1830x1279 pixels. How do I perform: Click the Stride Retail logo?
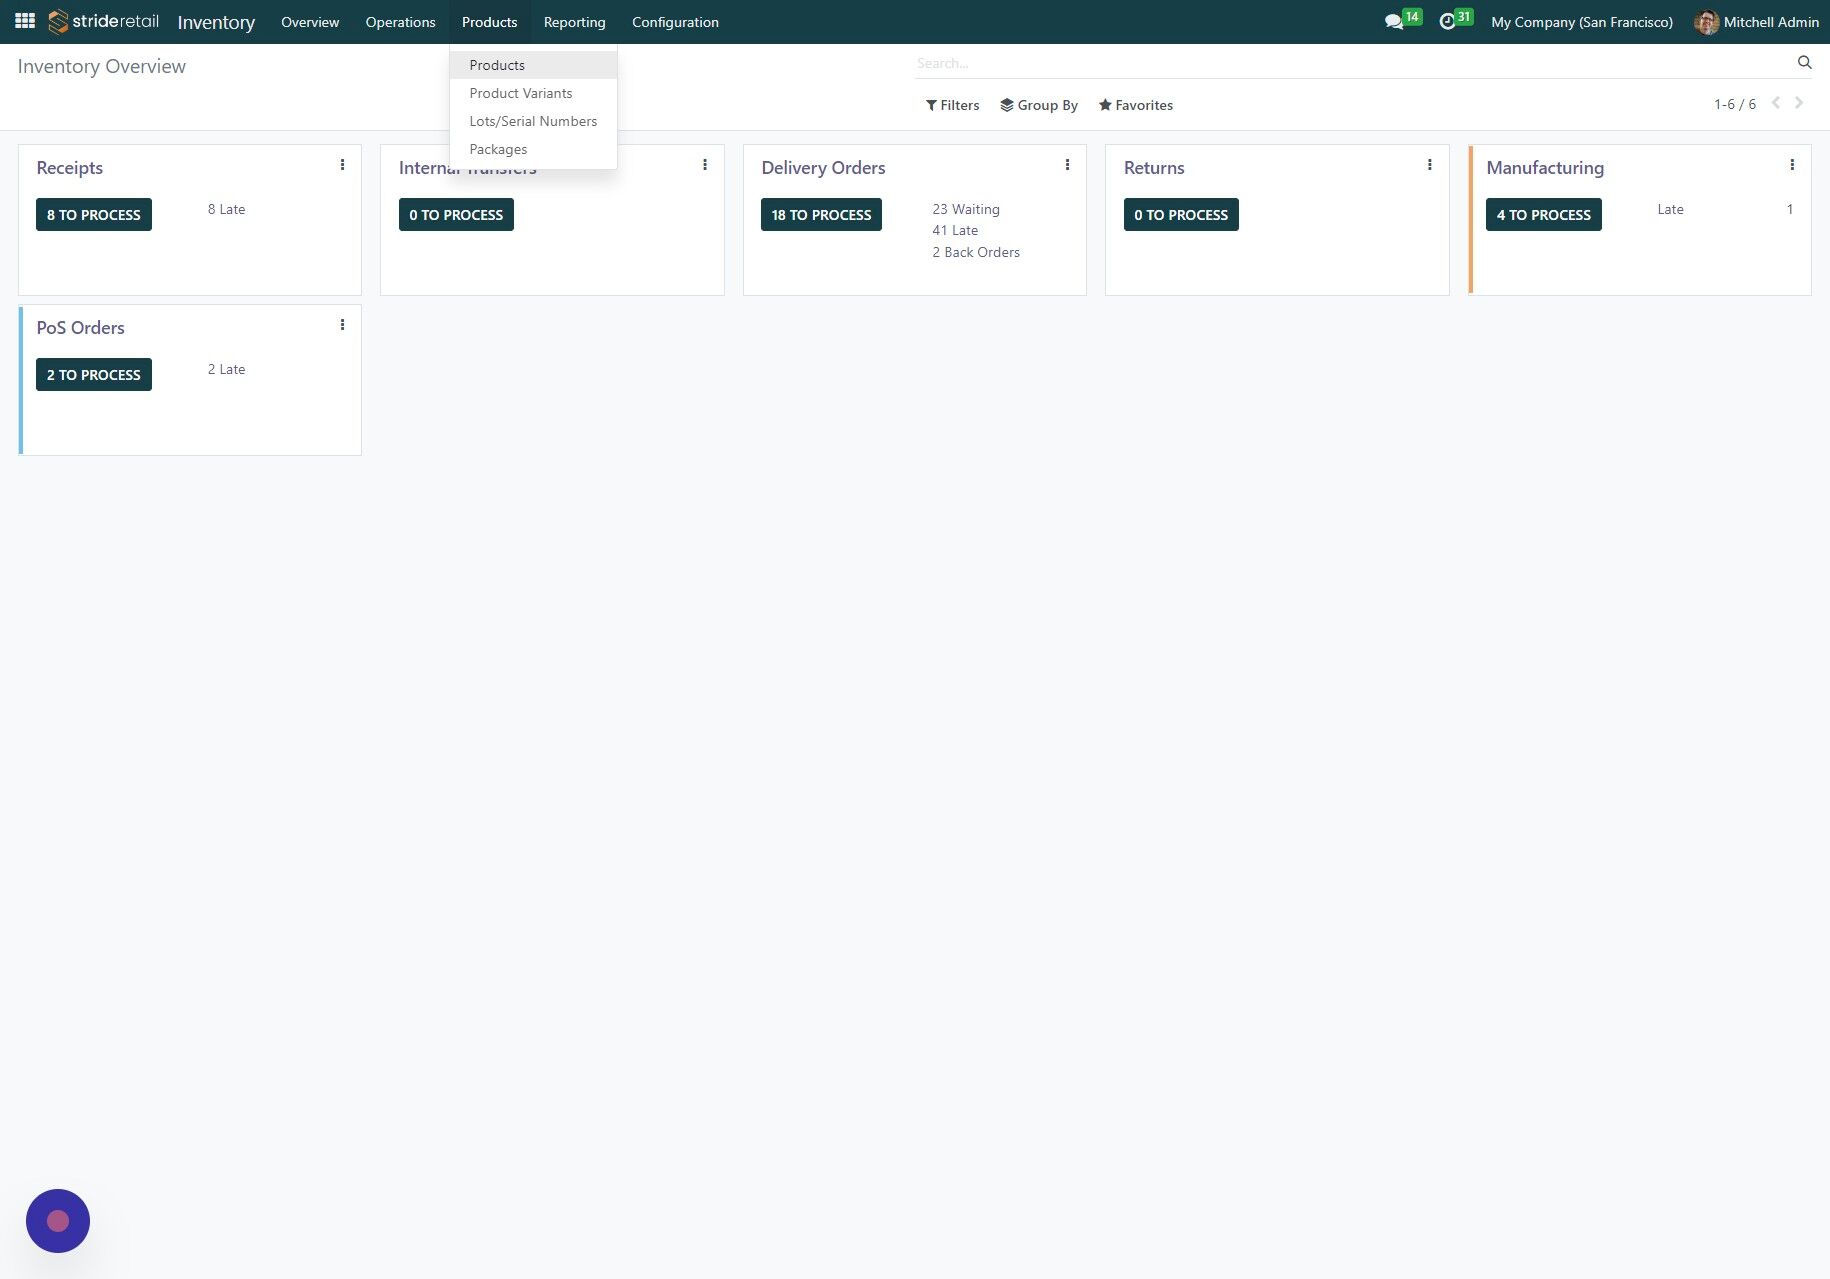103,21
